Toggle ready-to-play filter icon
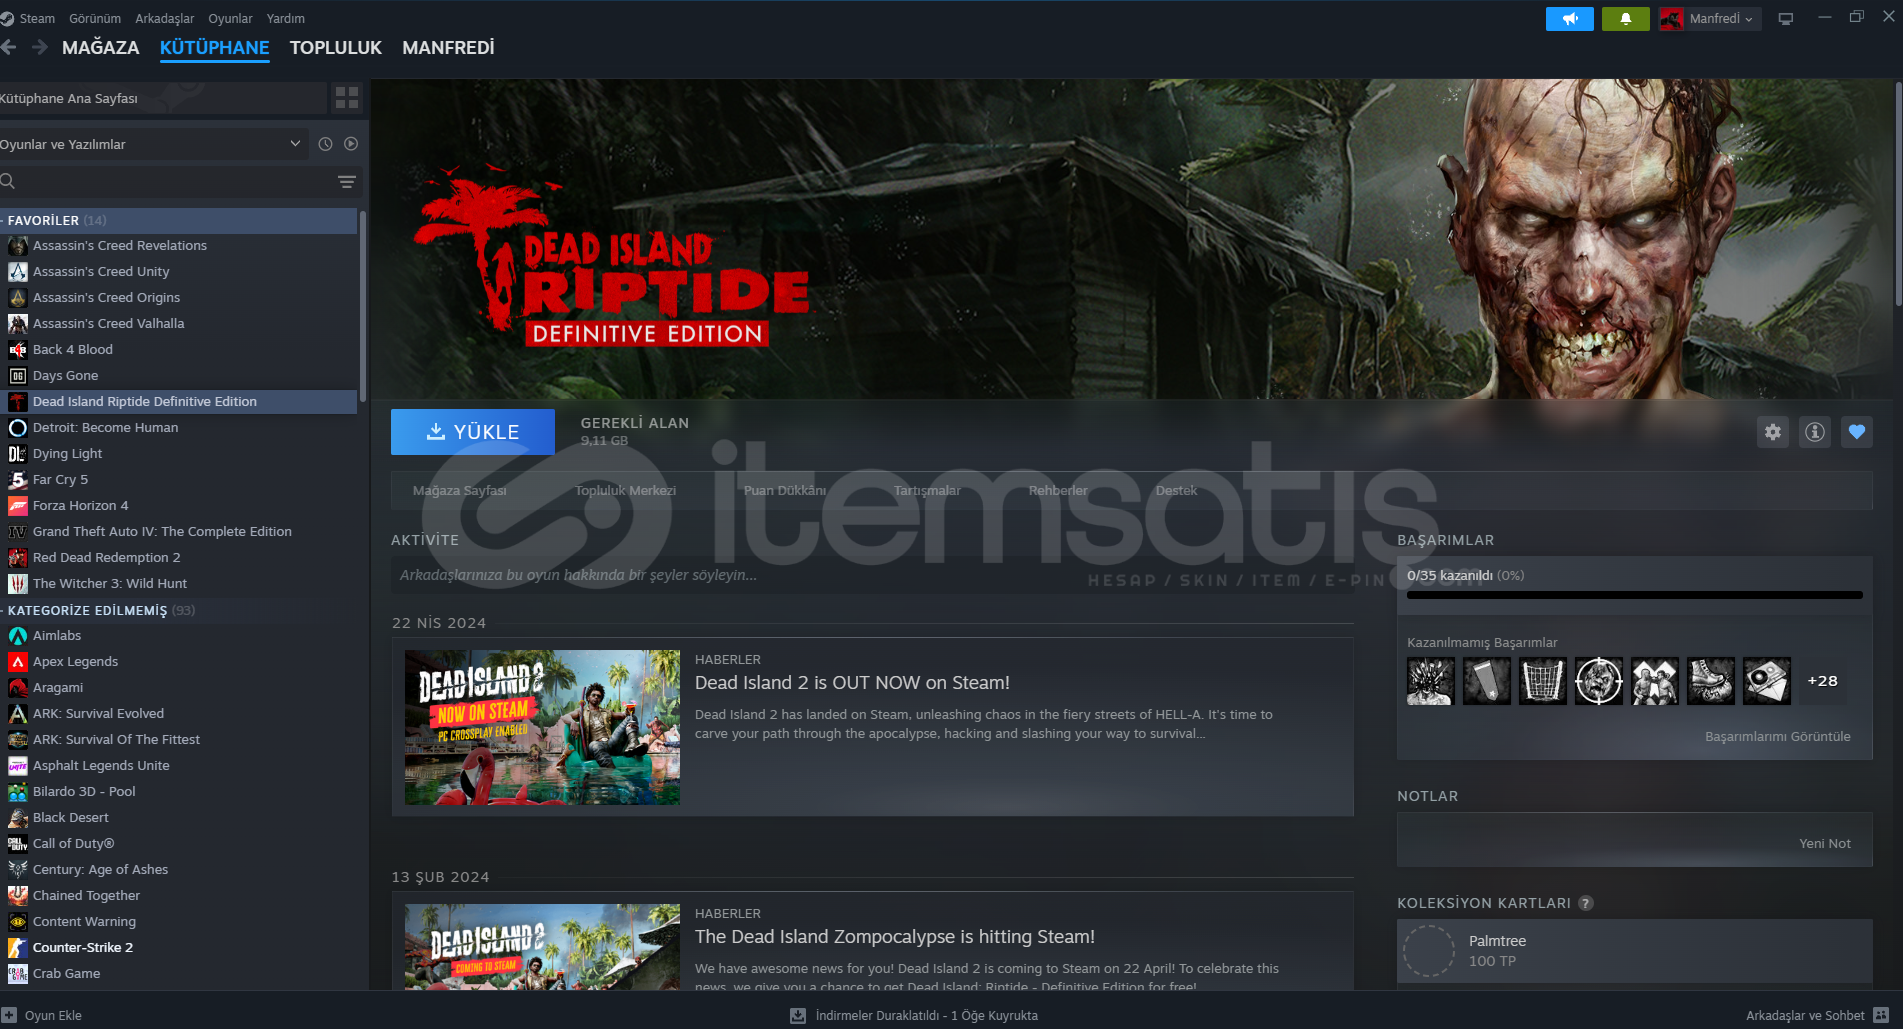The image size is (1903, 1029). pos(351,144)
